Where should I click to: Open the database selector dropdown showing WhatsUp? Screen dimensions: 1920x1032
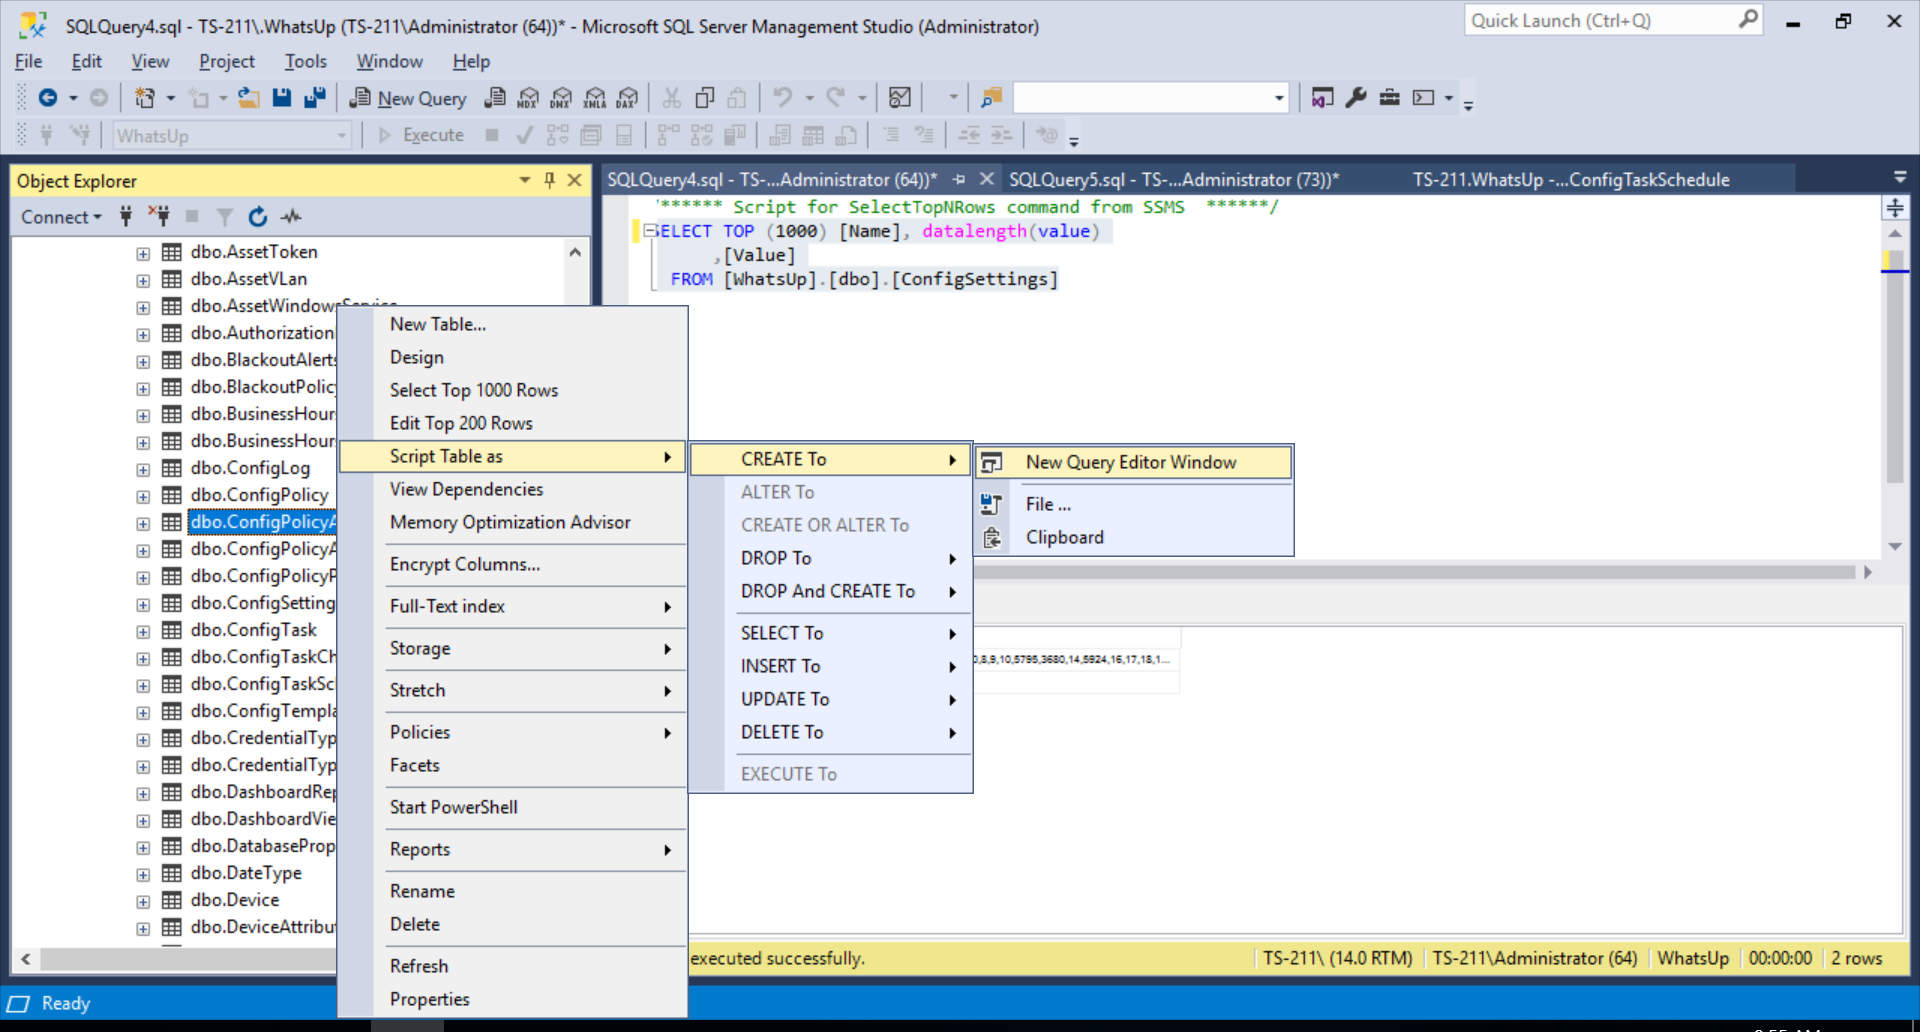(x=343, y=135)
